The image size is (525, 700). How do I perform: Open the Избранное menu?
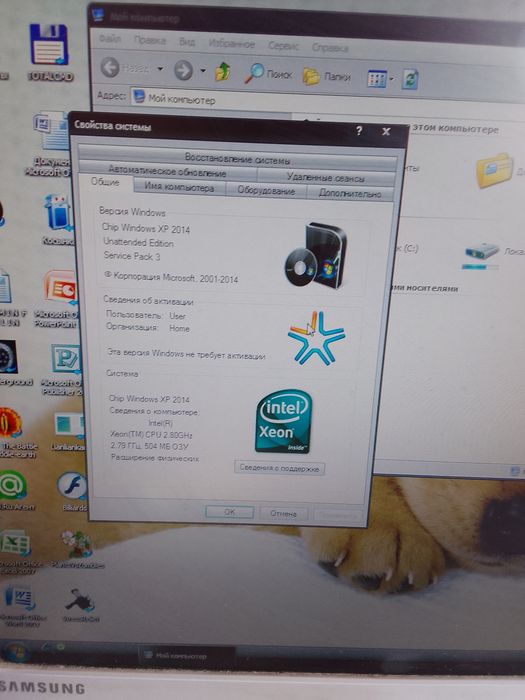(x=231, y=44)
